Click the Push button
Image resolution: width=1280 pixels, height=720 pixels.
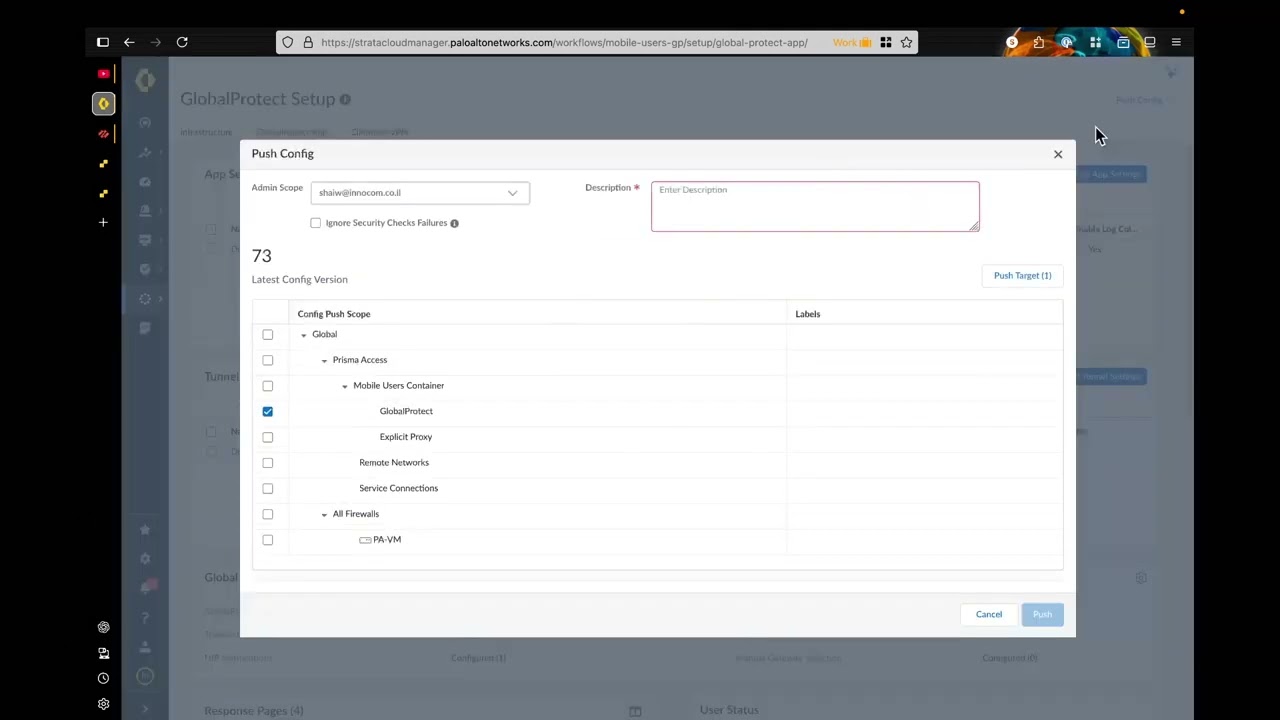[1042, 614]
